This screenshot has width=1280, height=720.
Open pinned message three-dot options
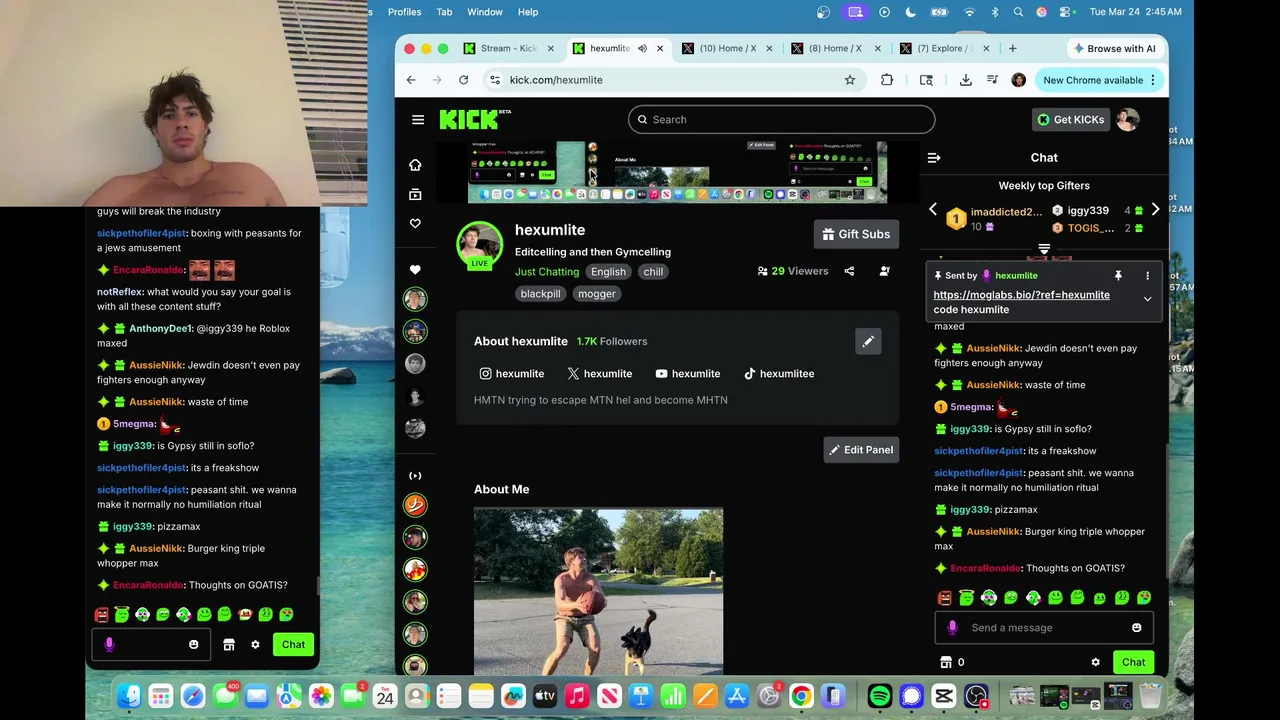[1147, 276]
